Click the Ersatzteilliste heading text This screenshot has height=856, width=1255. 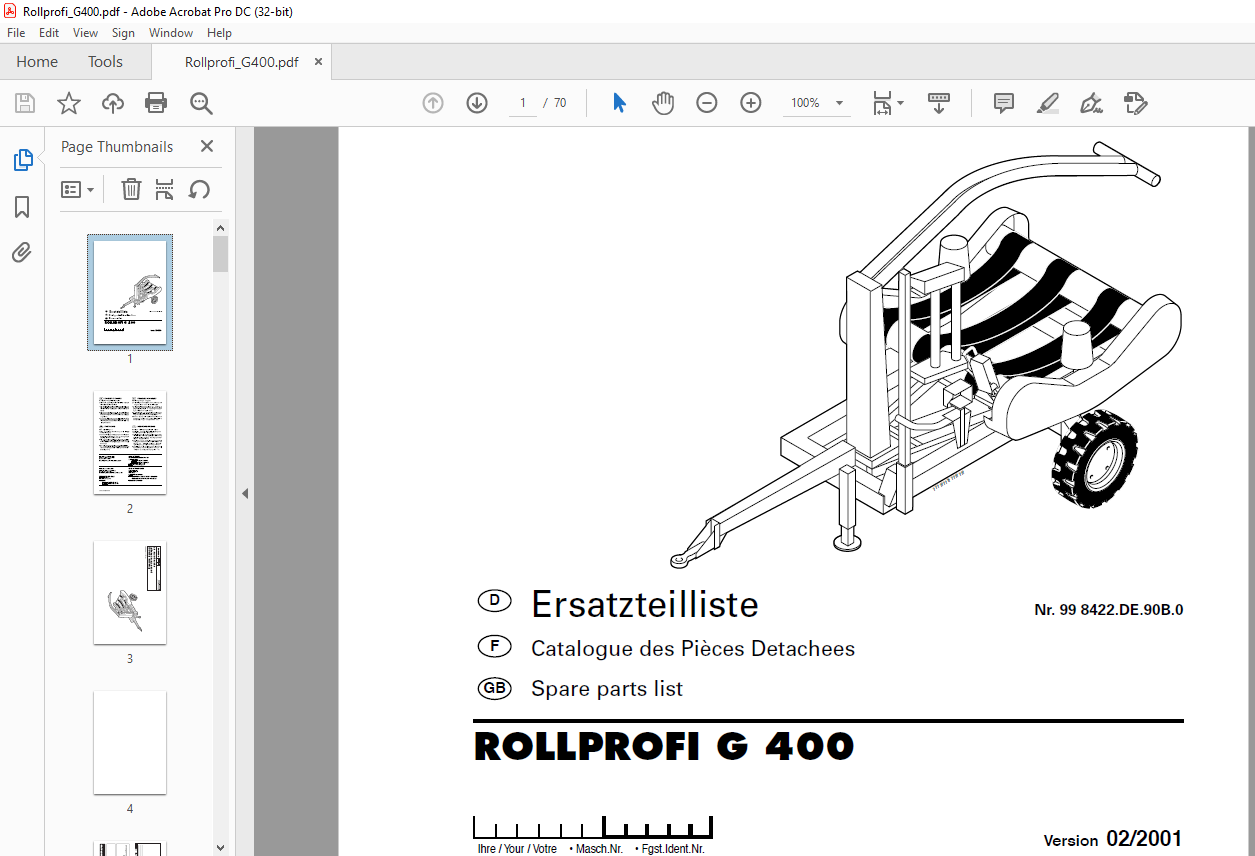pyautogui.click(x=645, y=604)
